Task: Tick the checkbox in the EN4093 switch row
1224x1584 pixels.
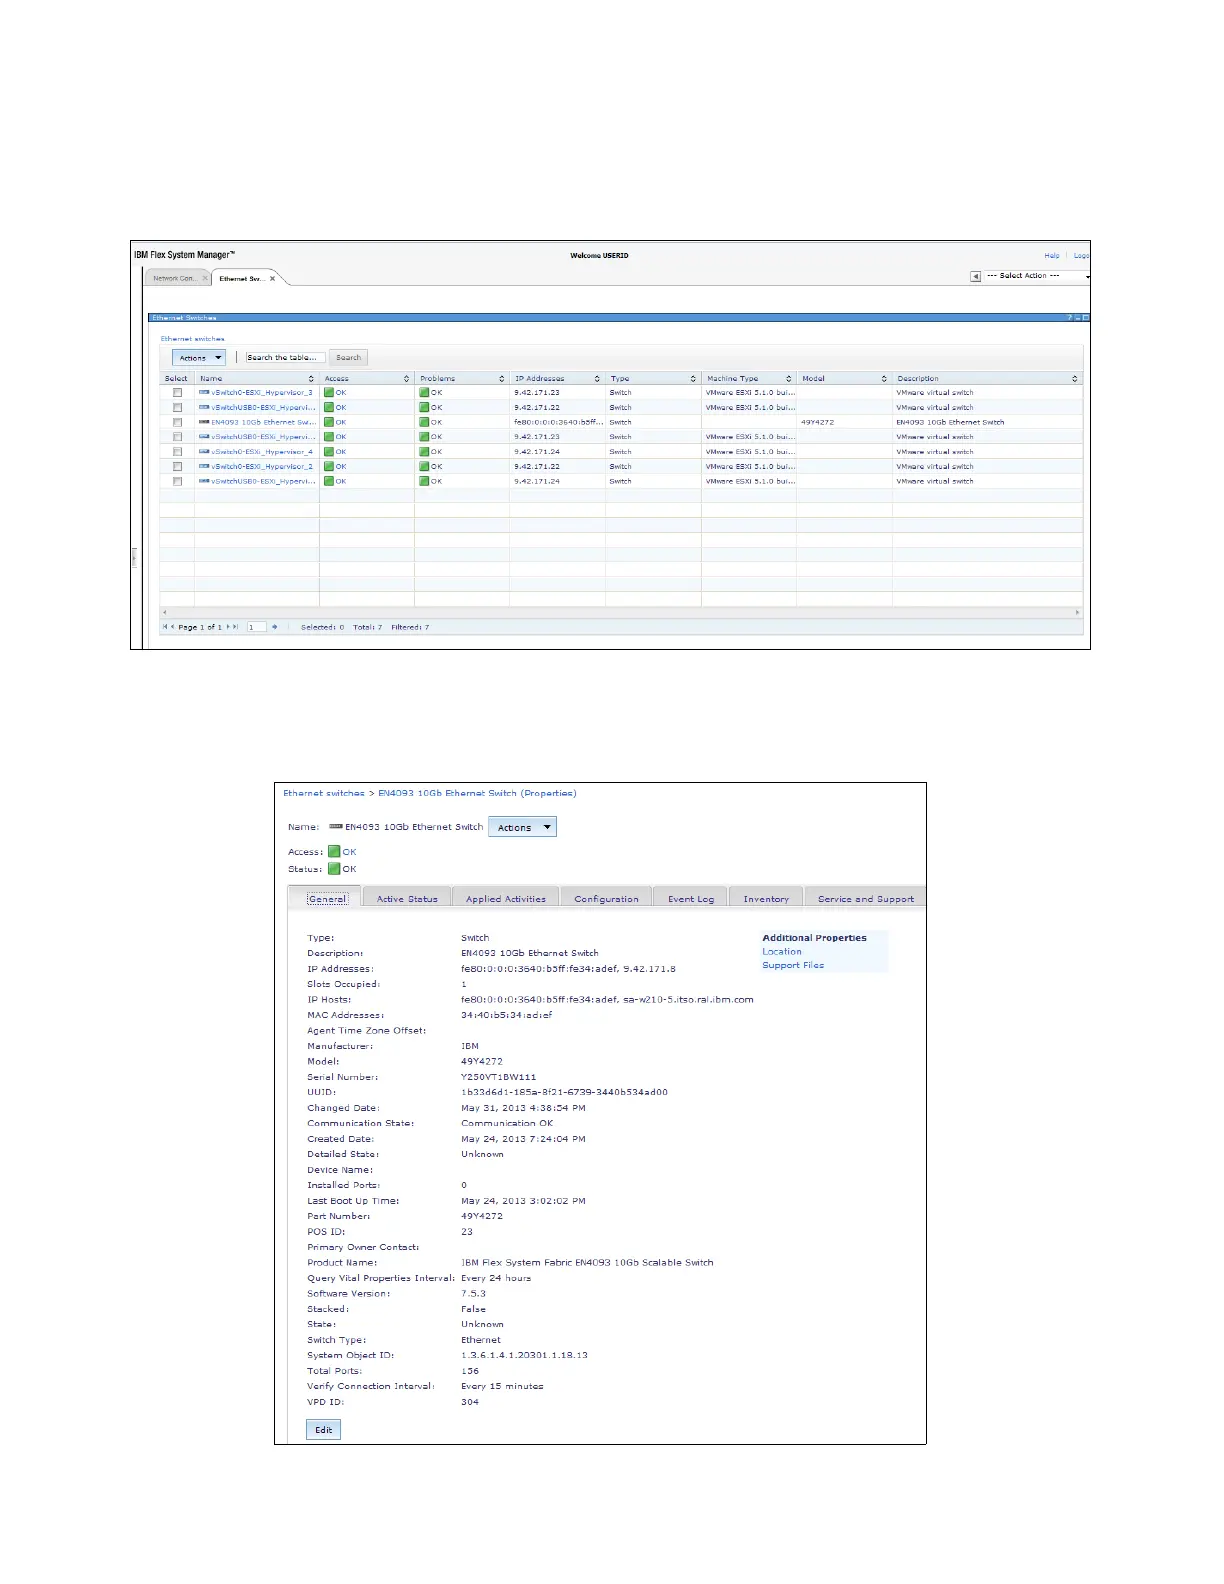Action: [x=177, y=422]
